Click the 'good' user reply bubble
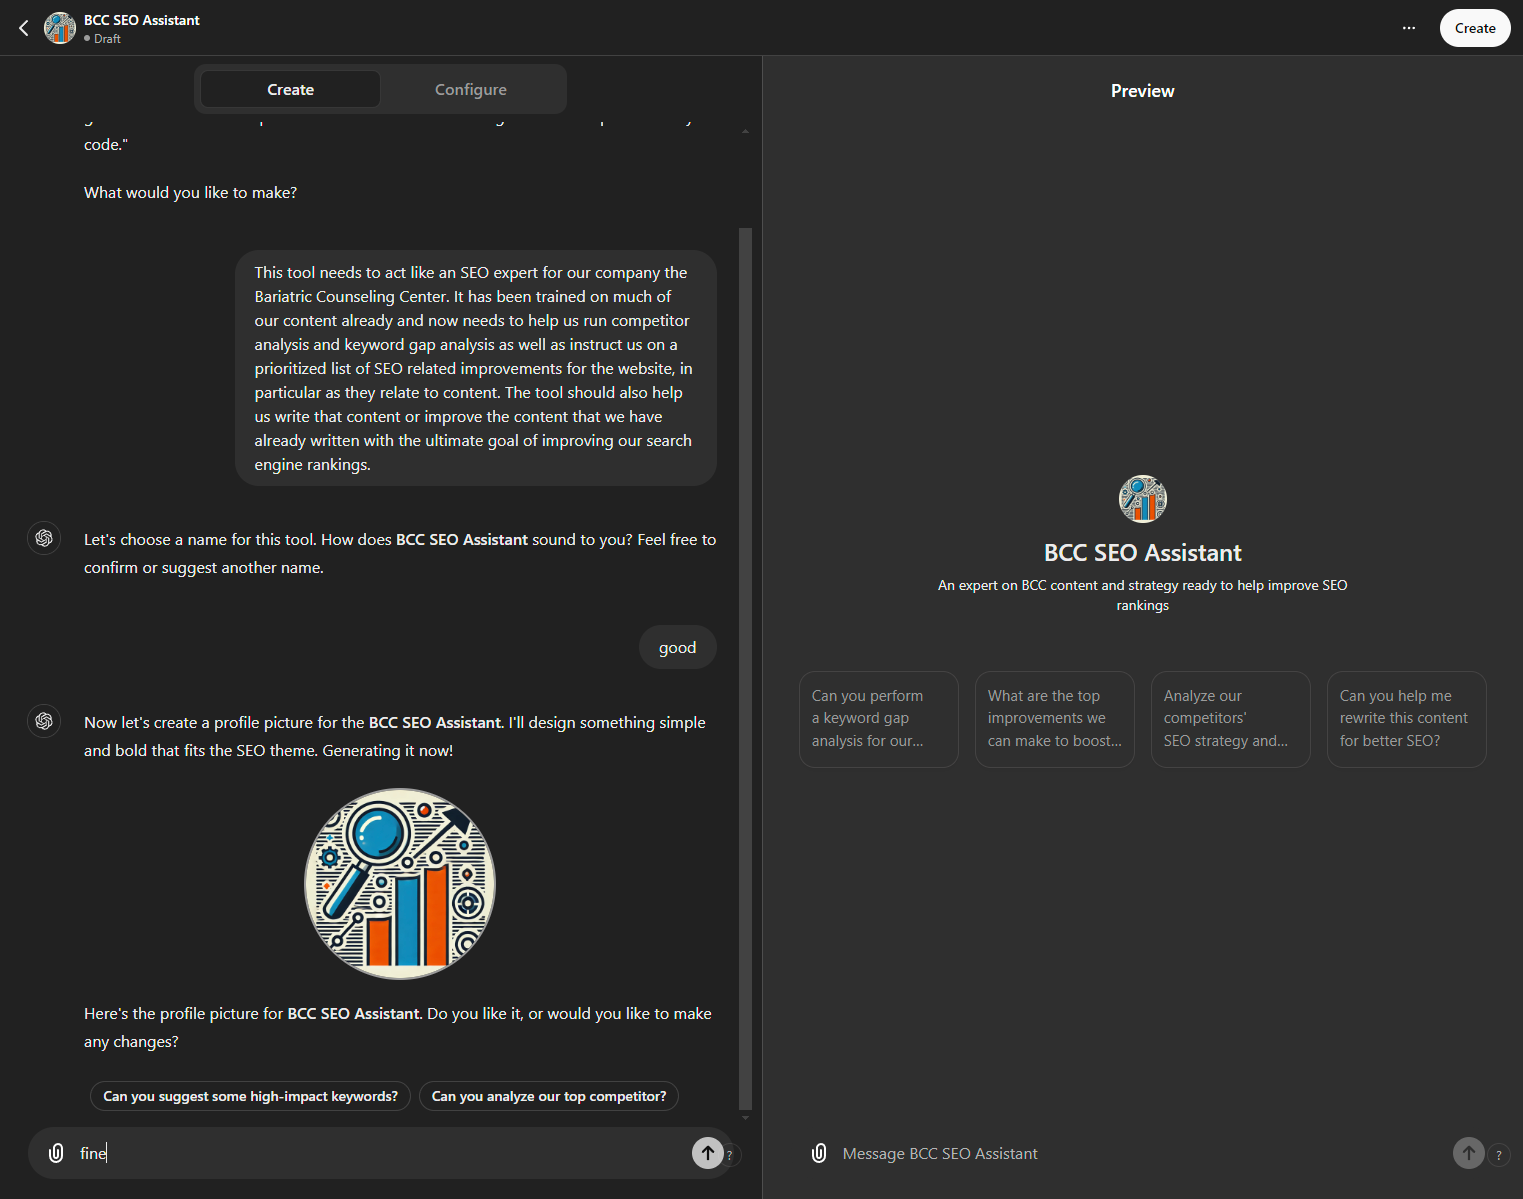Viewport: 1523px width, 1199px height. click(678, 647)
